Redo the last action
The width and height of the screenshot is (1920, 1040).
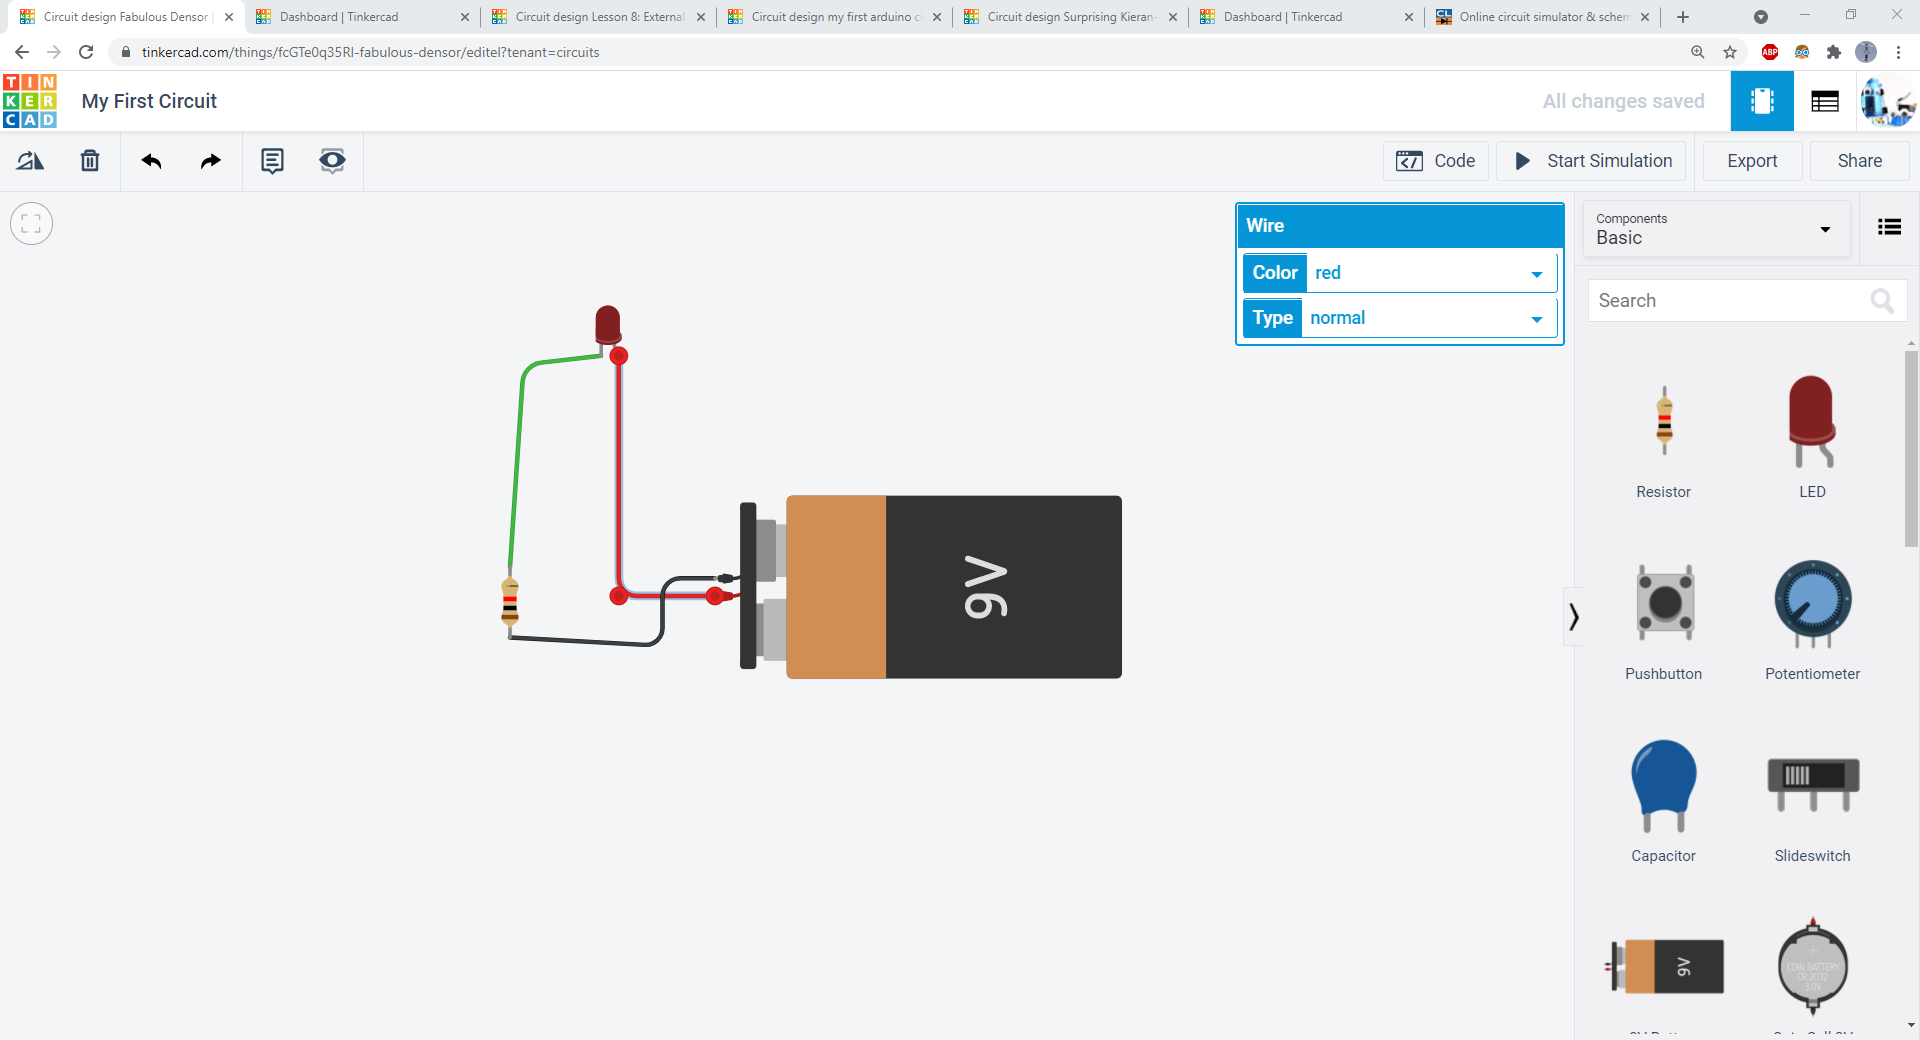210,160
